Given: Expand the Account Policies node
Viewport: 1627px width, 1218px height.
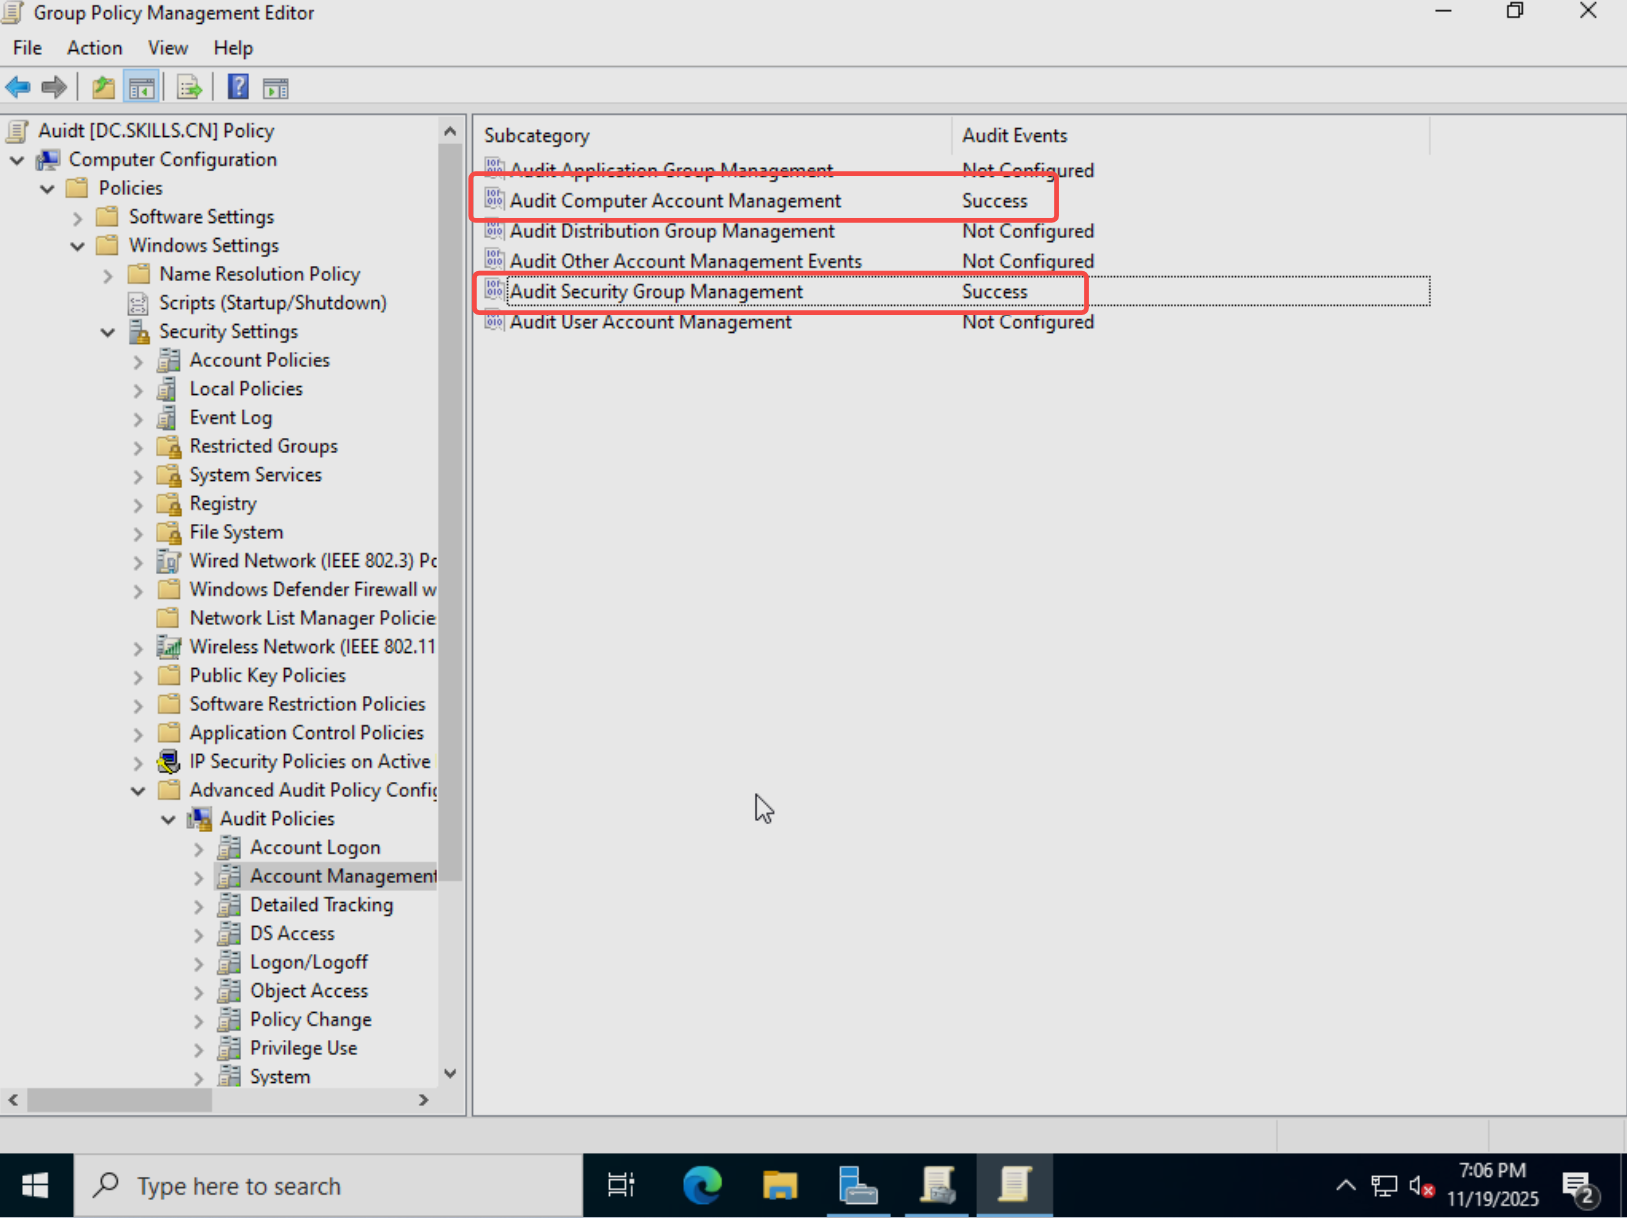Looking at the screenshot, I should 138,361.
